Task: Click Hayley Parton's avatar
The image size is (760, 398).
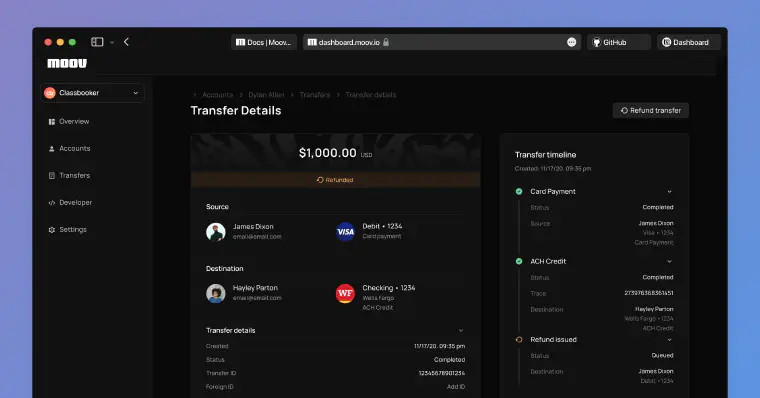Action: tap(216, 293)
